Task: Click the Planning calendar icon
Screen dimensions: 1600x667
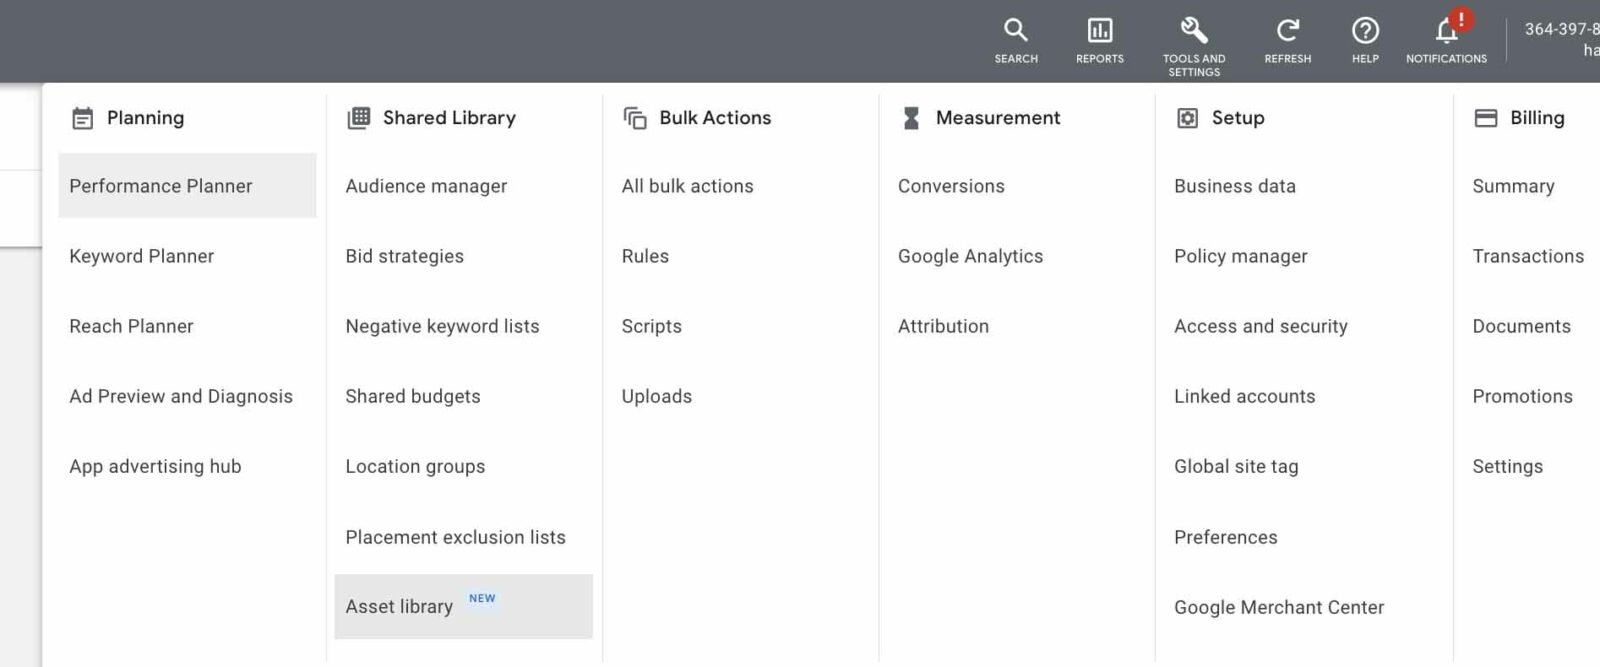Action: click(x=82, y=118)
